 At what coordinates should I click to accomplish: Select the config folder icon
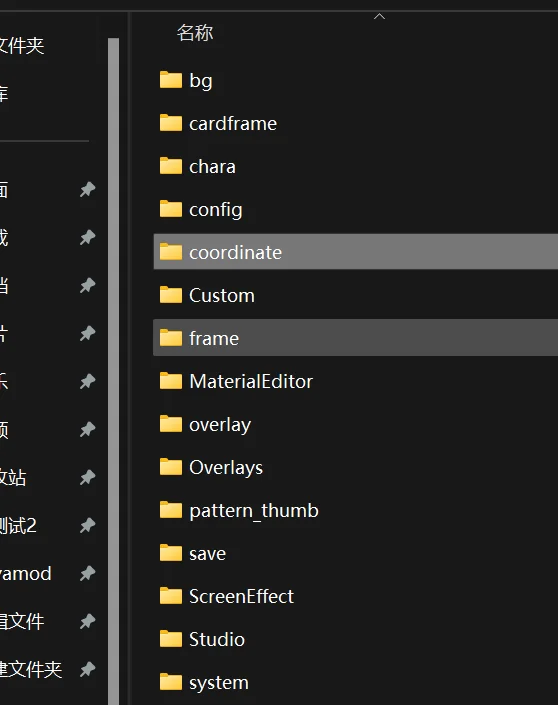[x=171, y=209]
